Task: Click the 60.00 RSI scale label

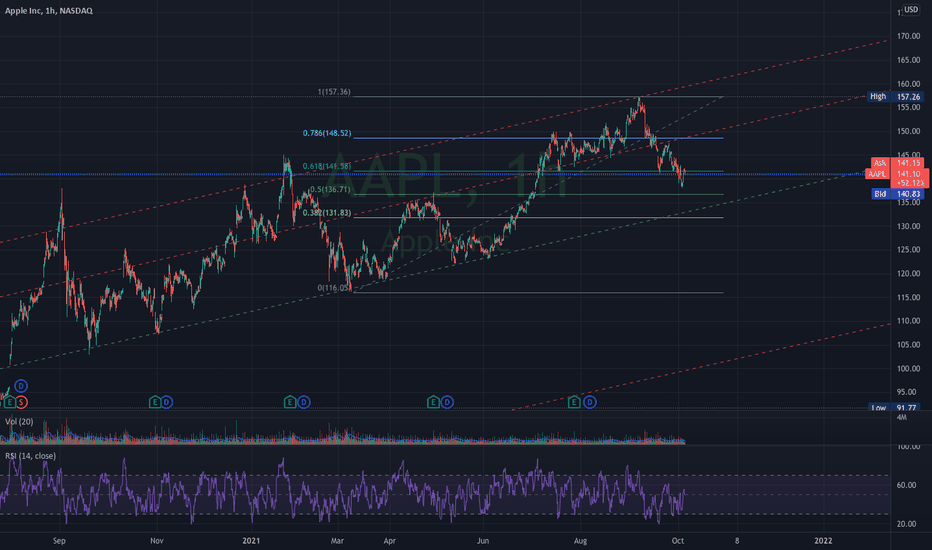Action: (x=906, y=485)
